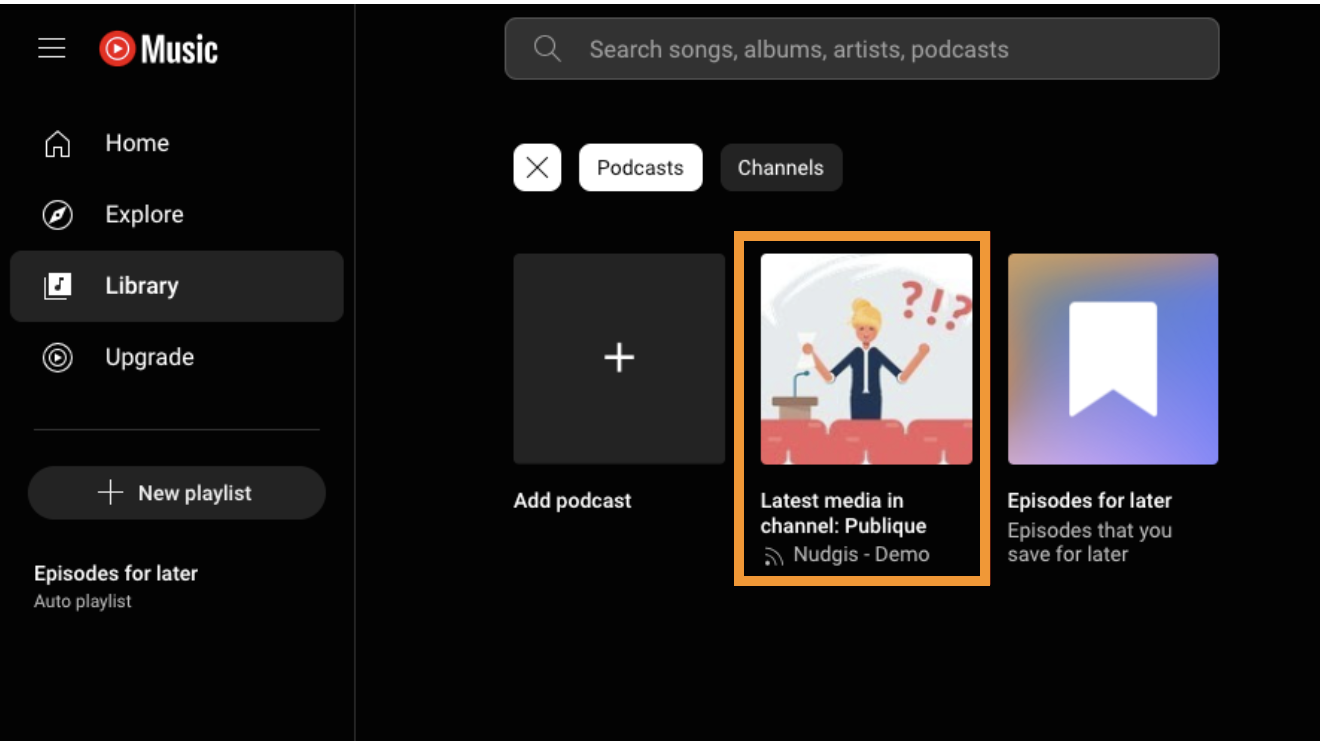Click 'Nudgis - Demo' subtitle text
Viewport: 1320px width, 741px height.
(861, 554)
